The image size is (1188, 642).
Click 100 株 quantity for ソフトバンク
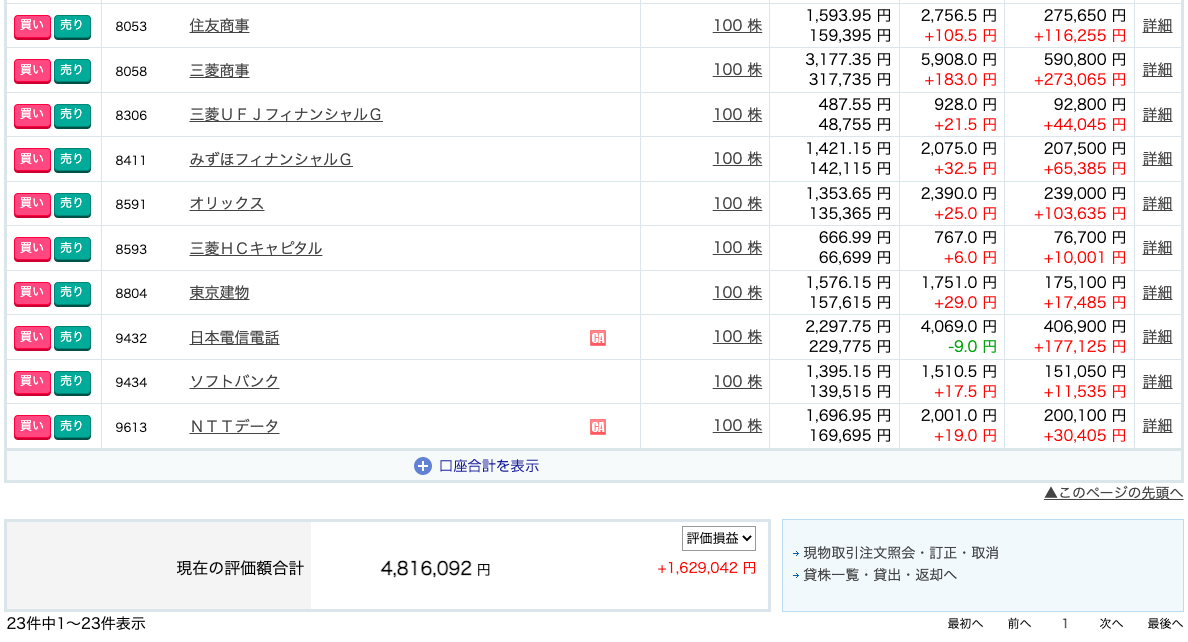737,382
